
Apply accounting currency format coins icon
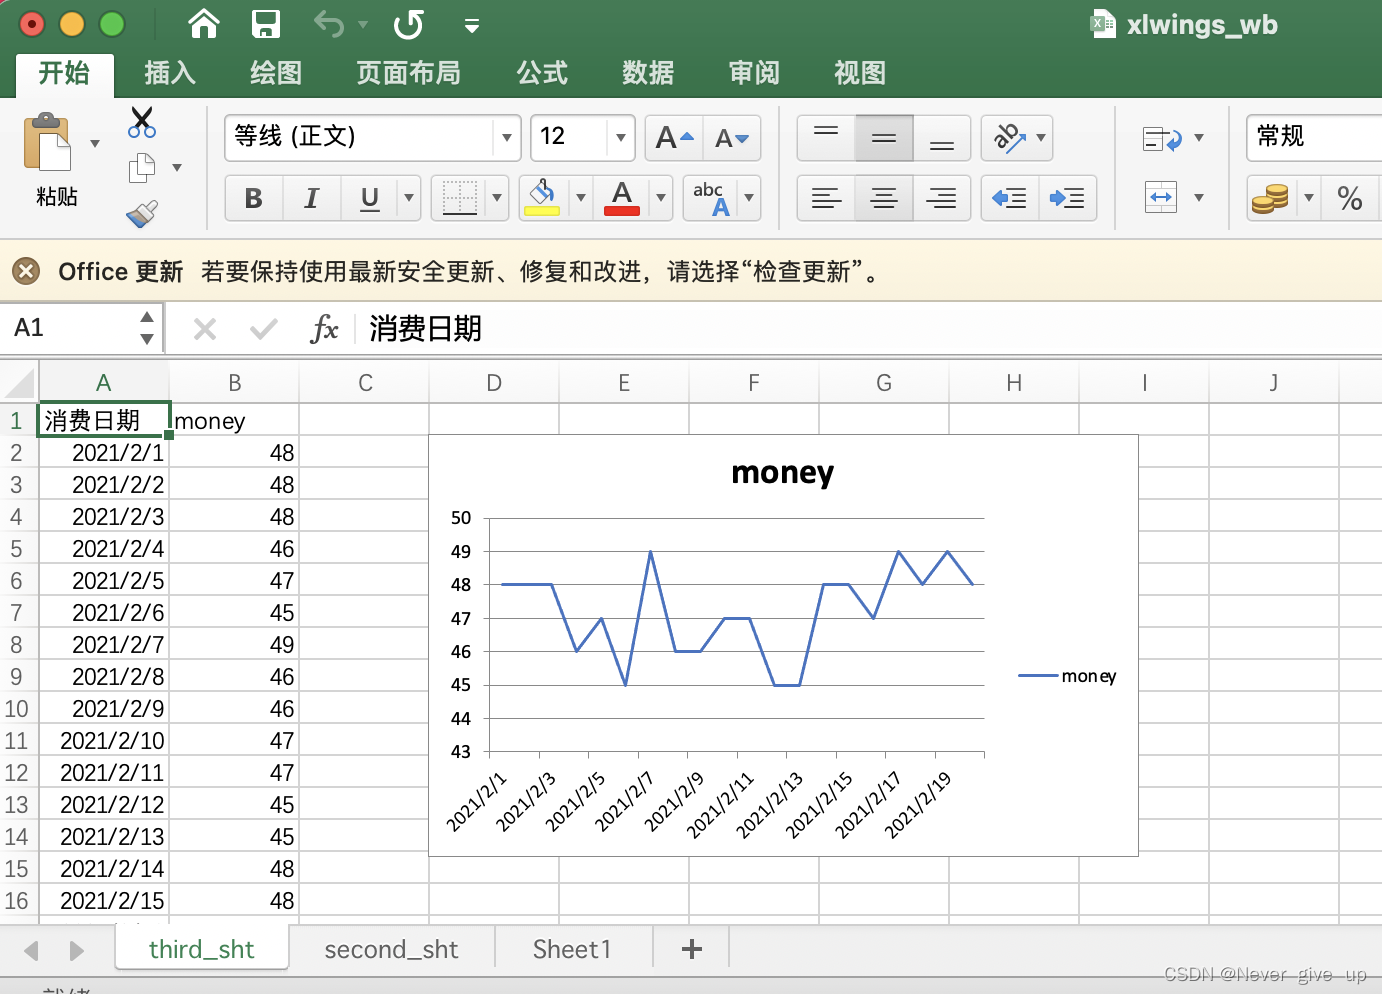point(1270,198)
